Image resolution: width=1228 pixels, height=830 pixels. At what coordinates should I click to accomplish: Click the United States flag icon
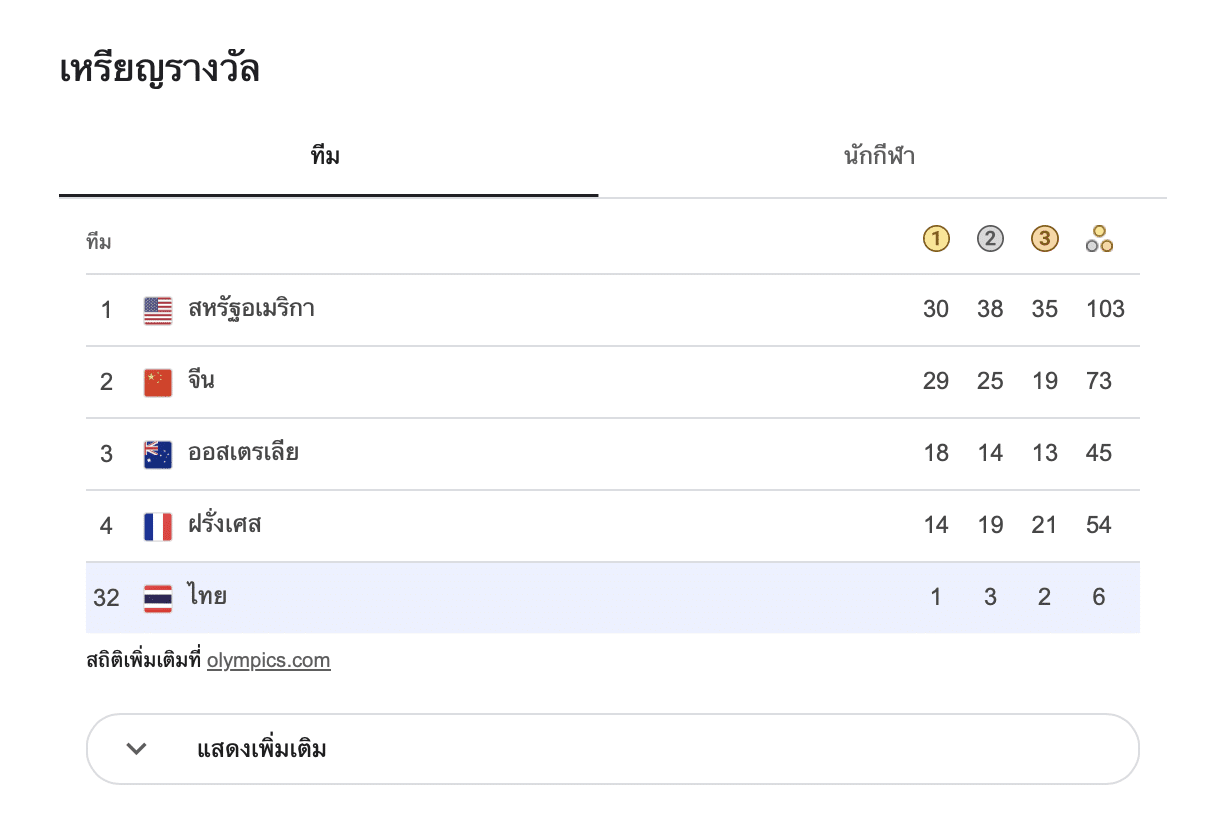158,310
